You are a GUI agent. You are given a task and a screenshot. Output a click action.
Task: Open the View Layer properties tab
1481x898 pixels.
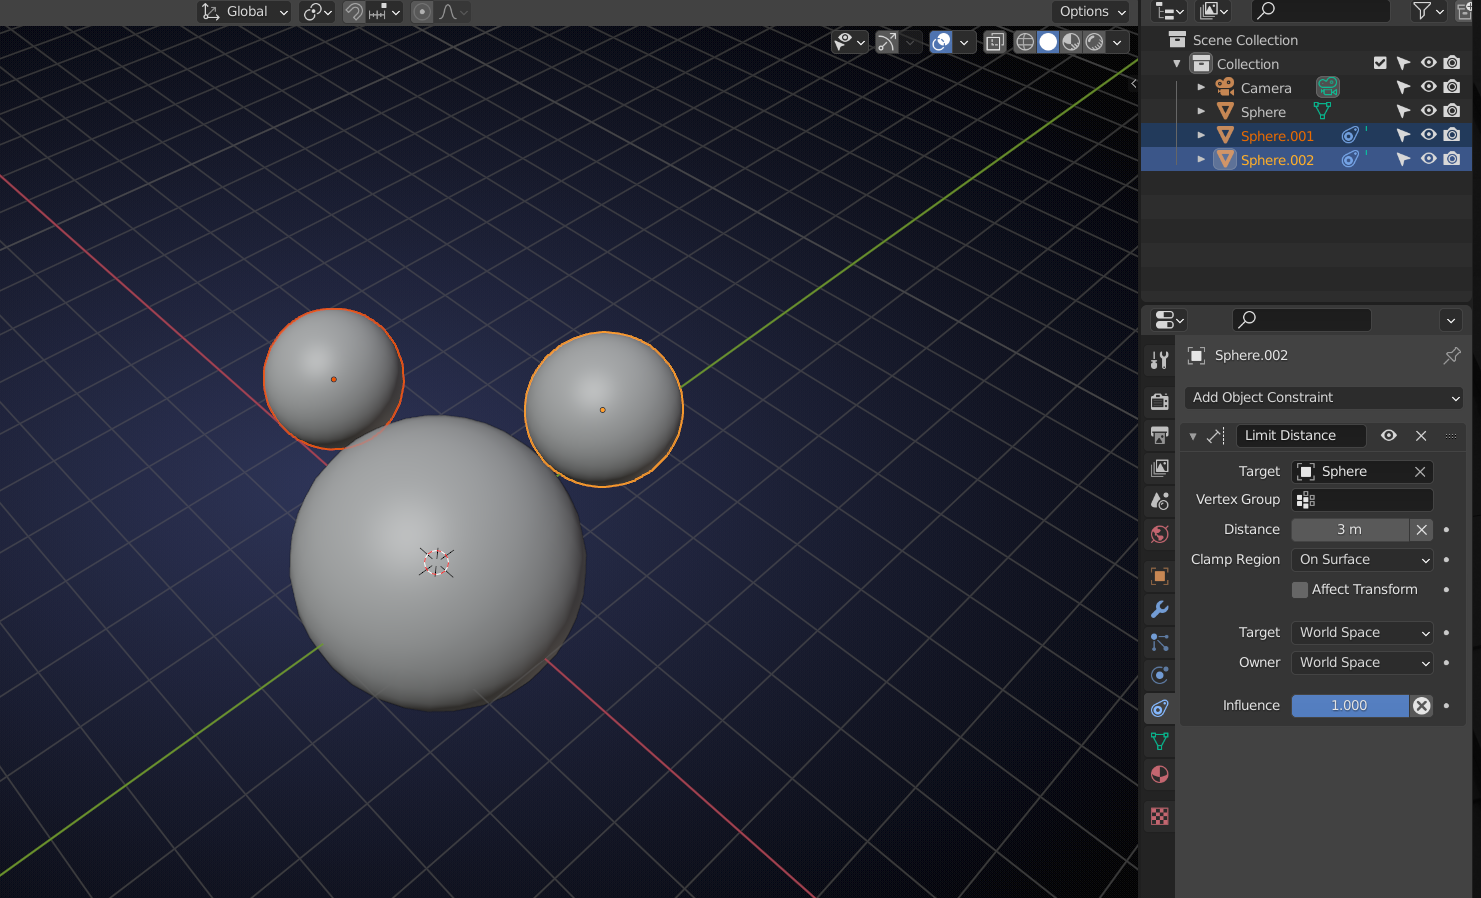tap(1159, 468)
